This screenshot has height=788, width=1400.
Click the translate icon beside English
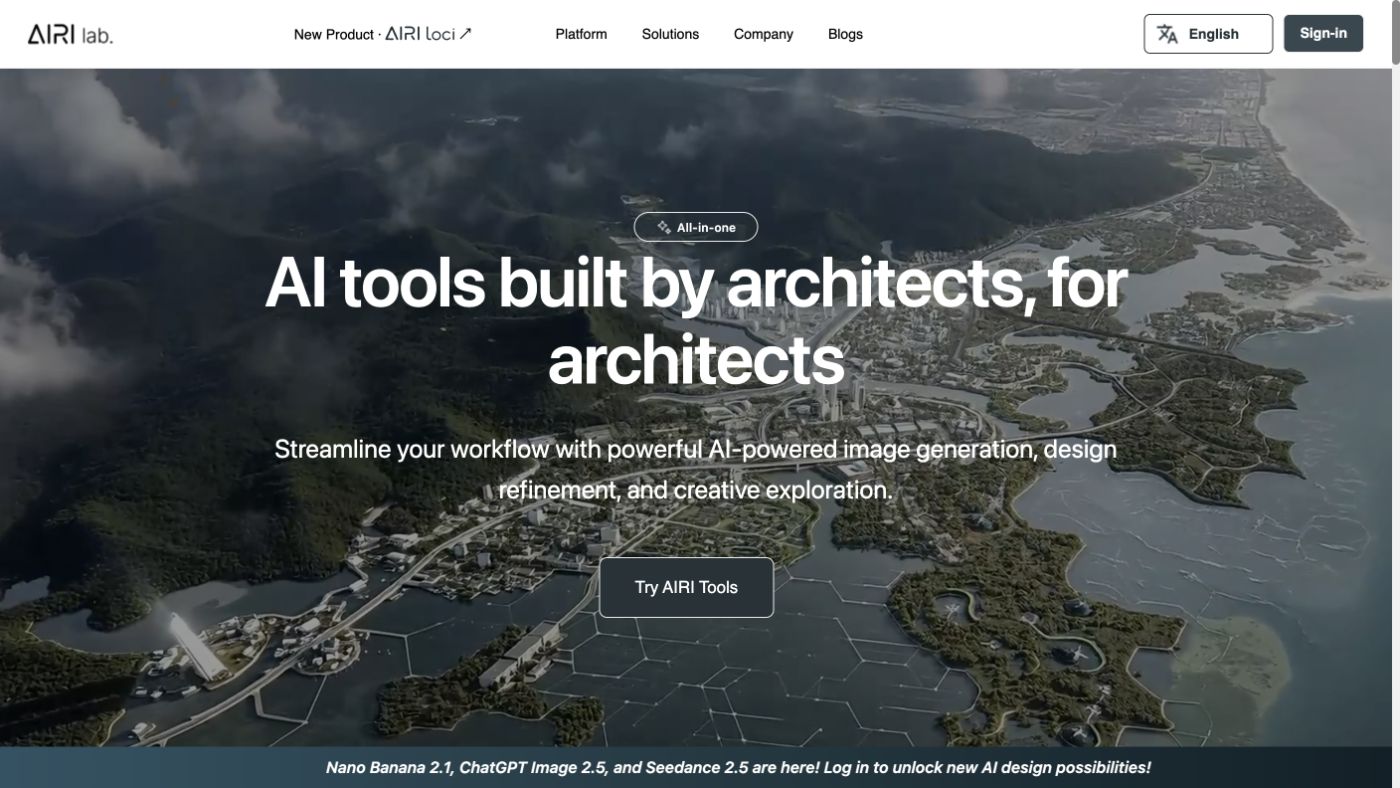point(1167,34)
